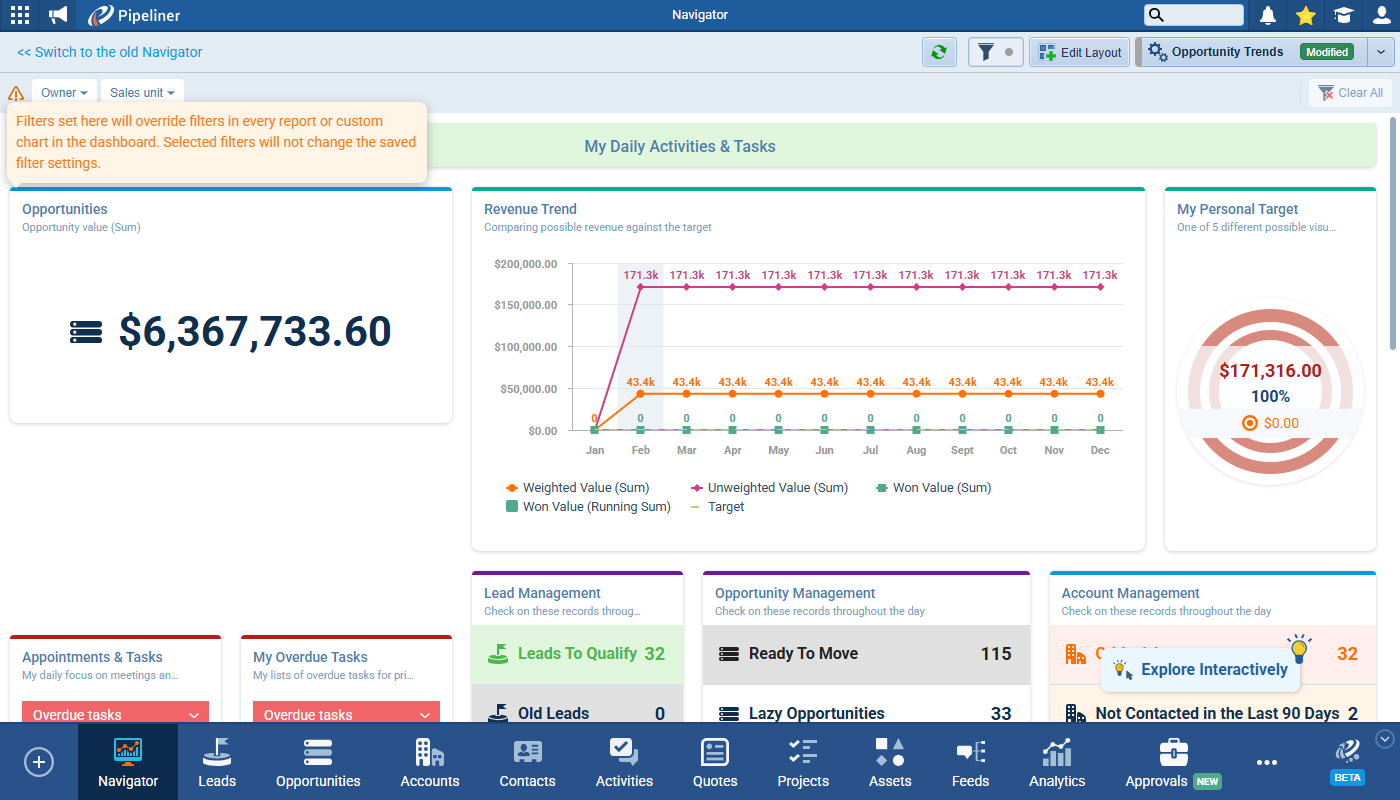This screenshot has width=1400, height=800.
Task: Open the user profile icon
Action: [1381, 15]
